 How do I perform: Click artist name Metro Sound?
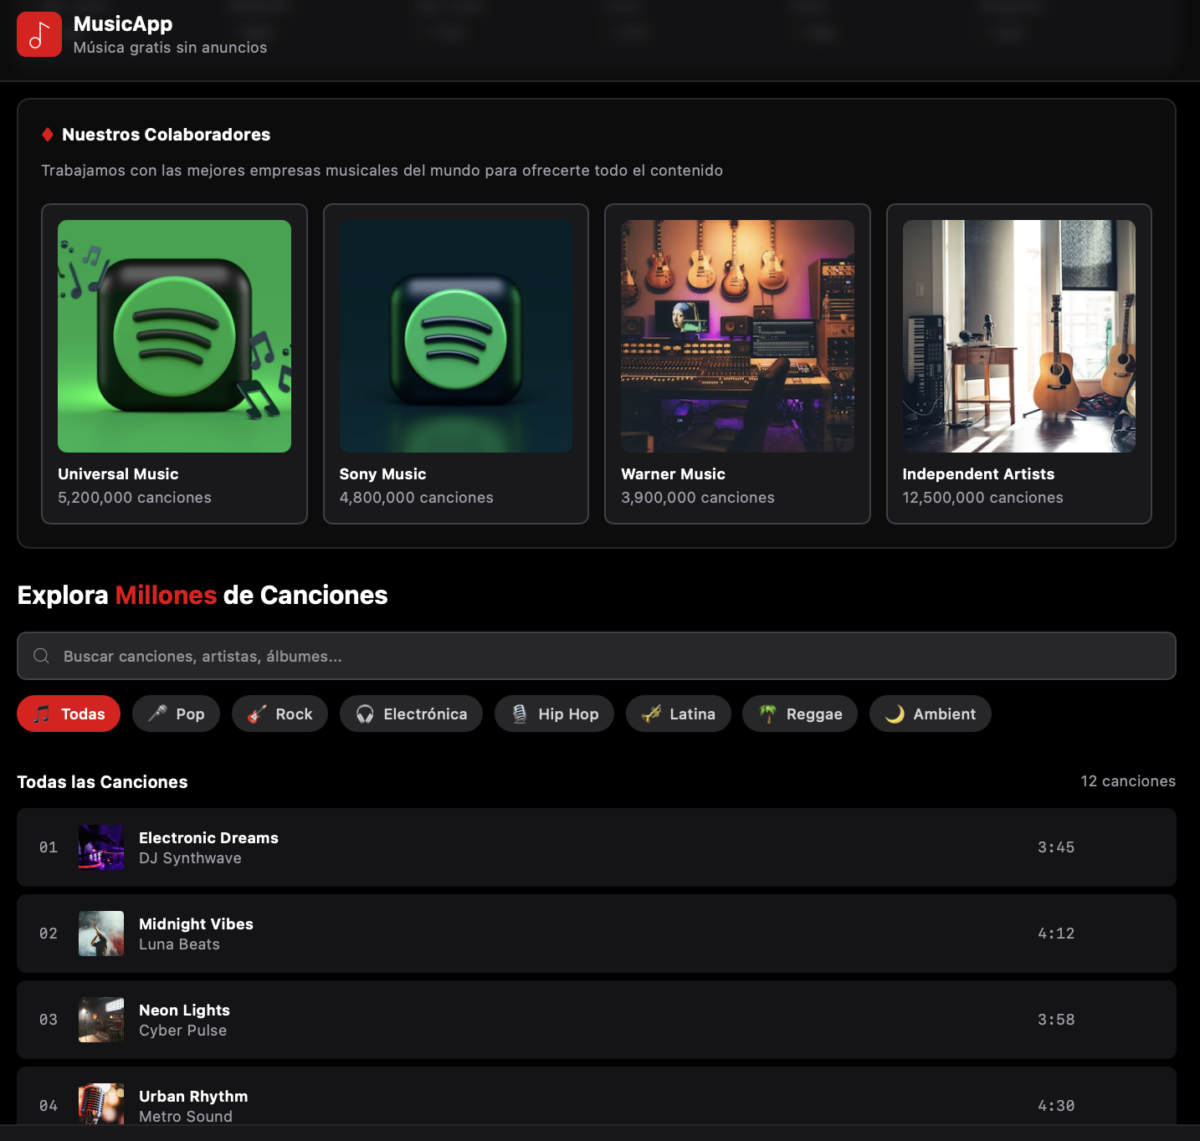tap(185, 1116)
